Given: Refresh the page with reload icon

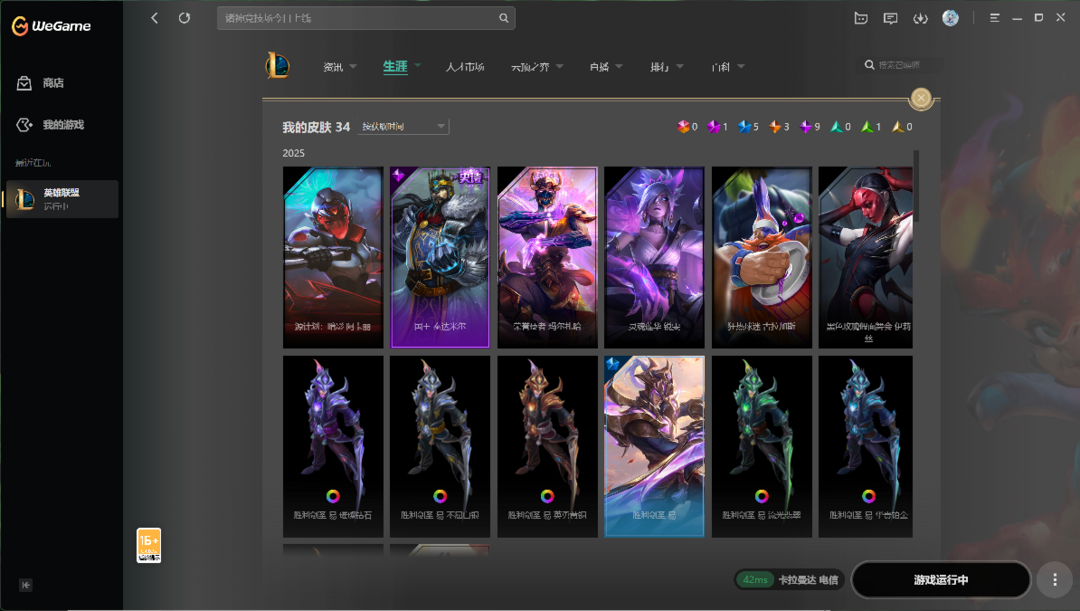Looking at the screenshot, I should [184, 18].
